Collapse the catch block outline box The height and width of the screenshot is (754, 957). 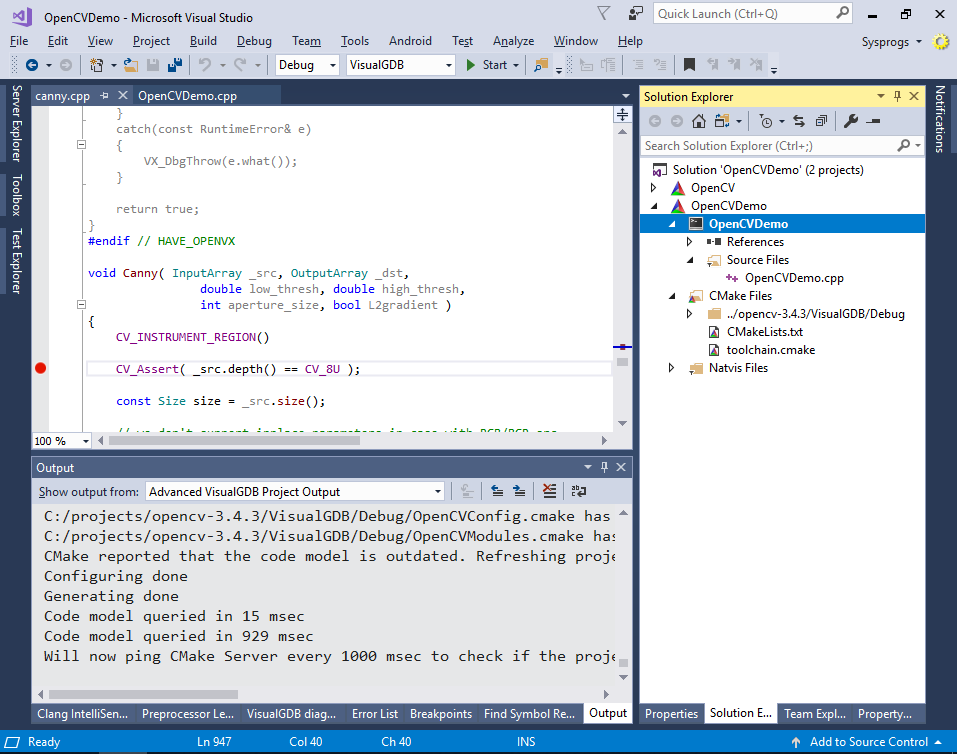(81, 145)
